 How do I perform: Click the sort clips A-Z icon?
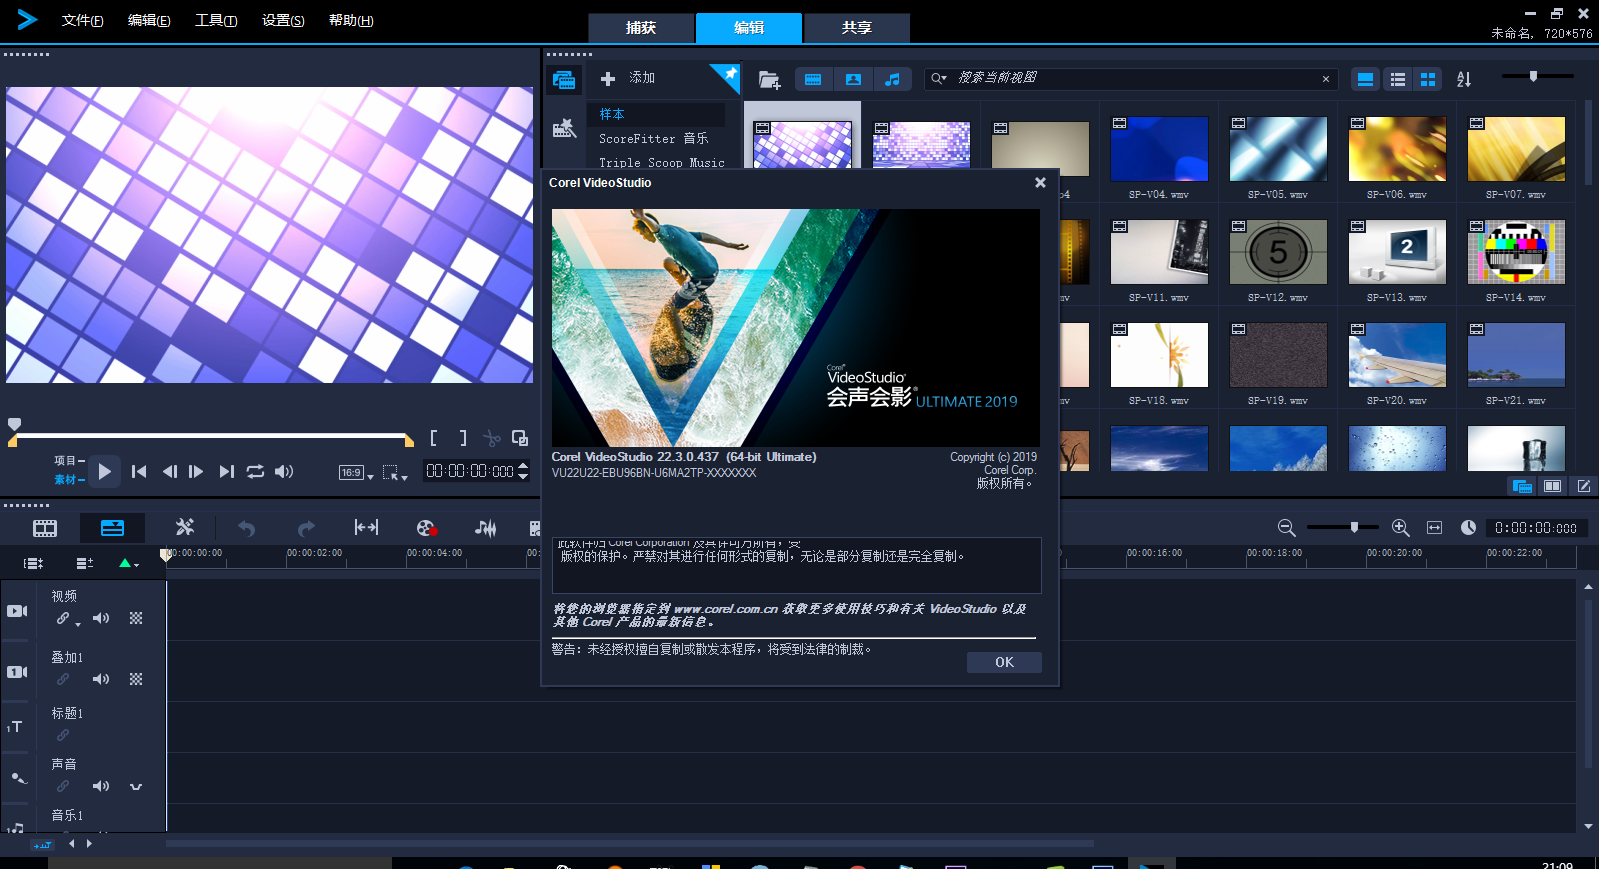click(1464, 79)
